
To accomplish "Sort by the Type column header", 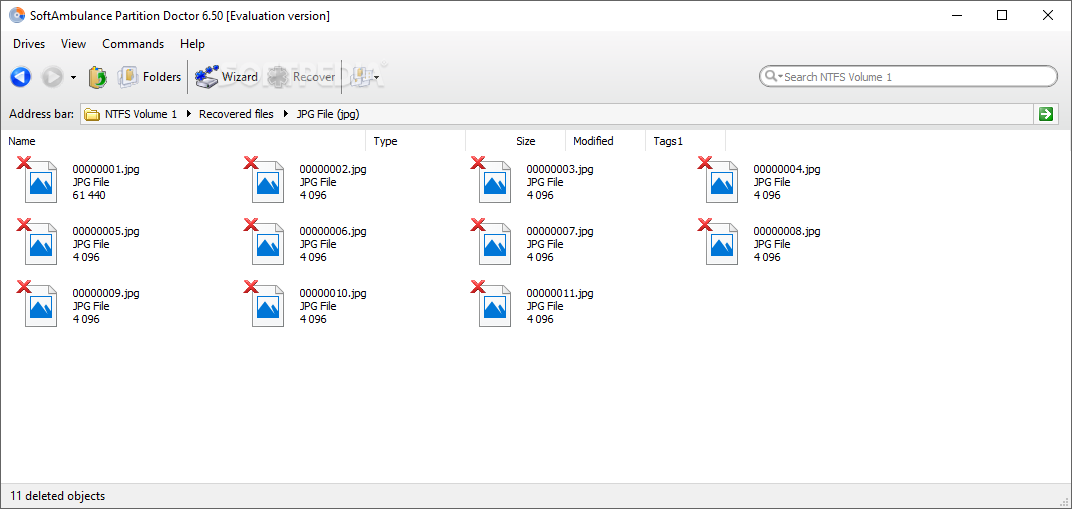I will point(416,141).
